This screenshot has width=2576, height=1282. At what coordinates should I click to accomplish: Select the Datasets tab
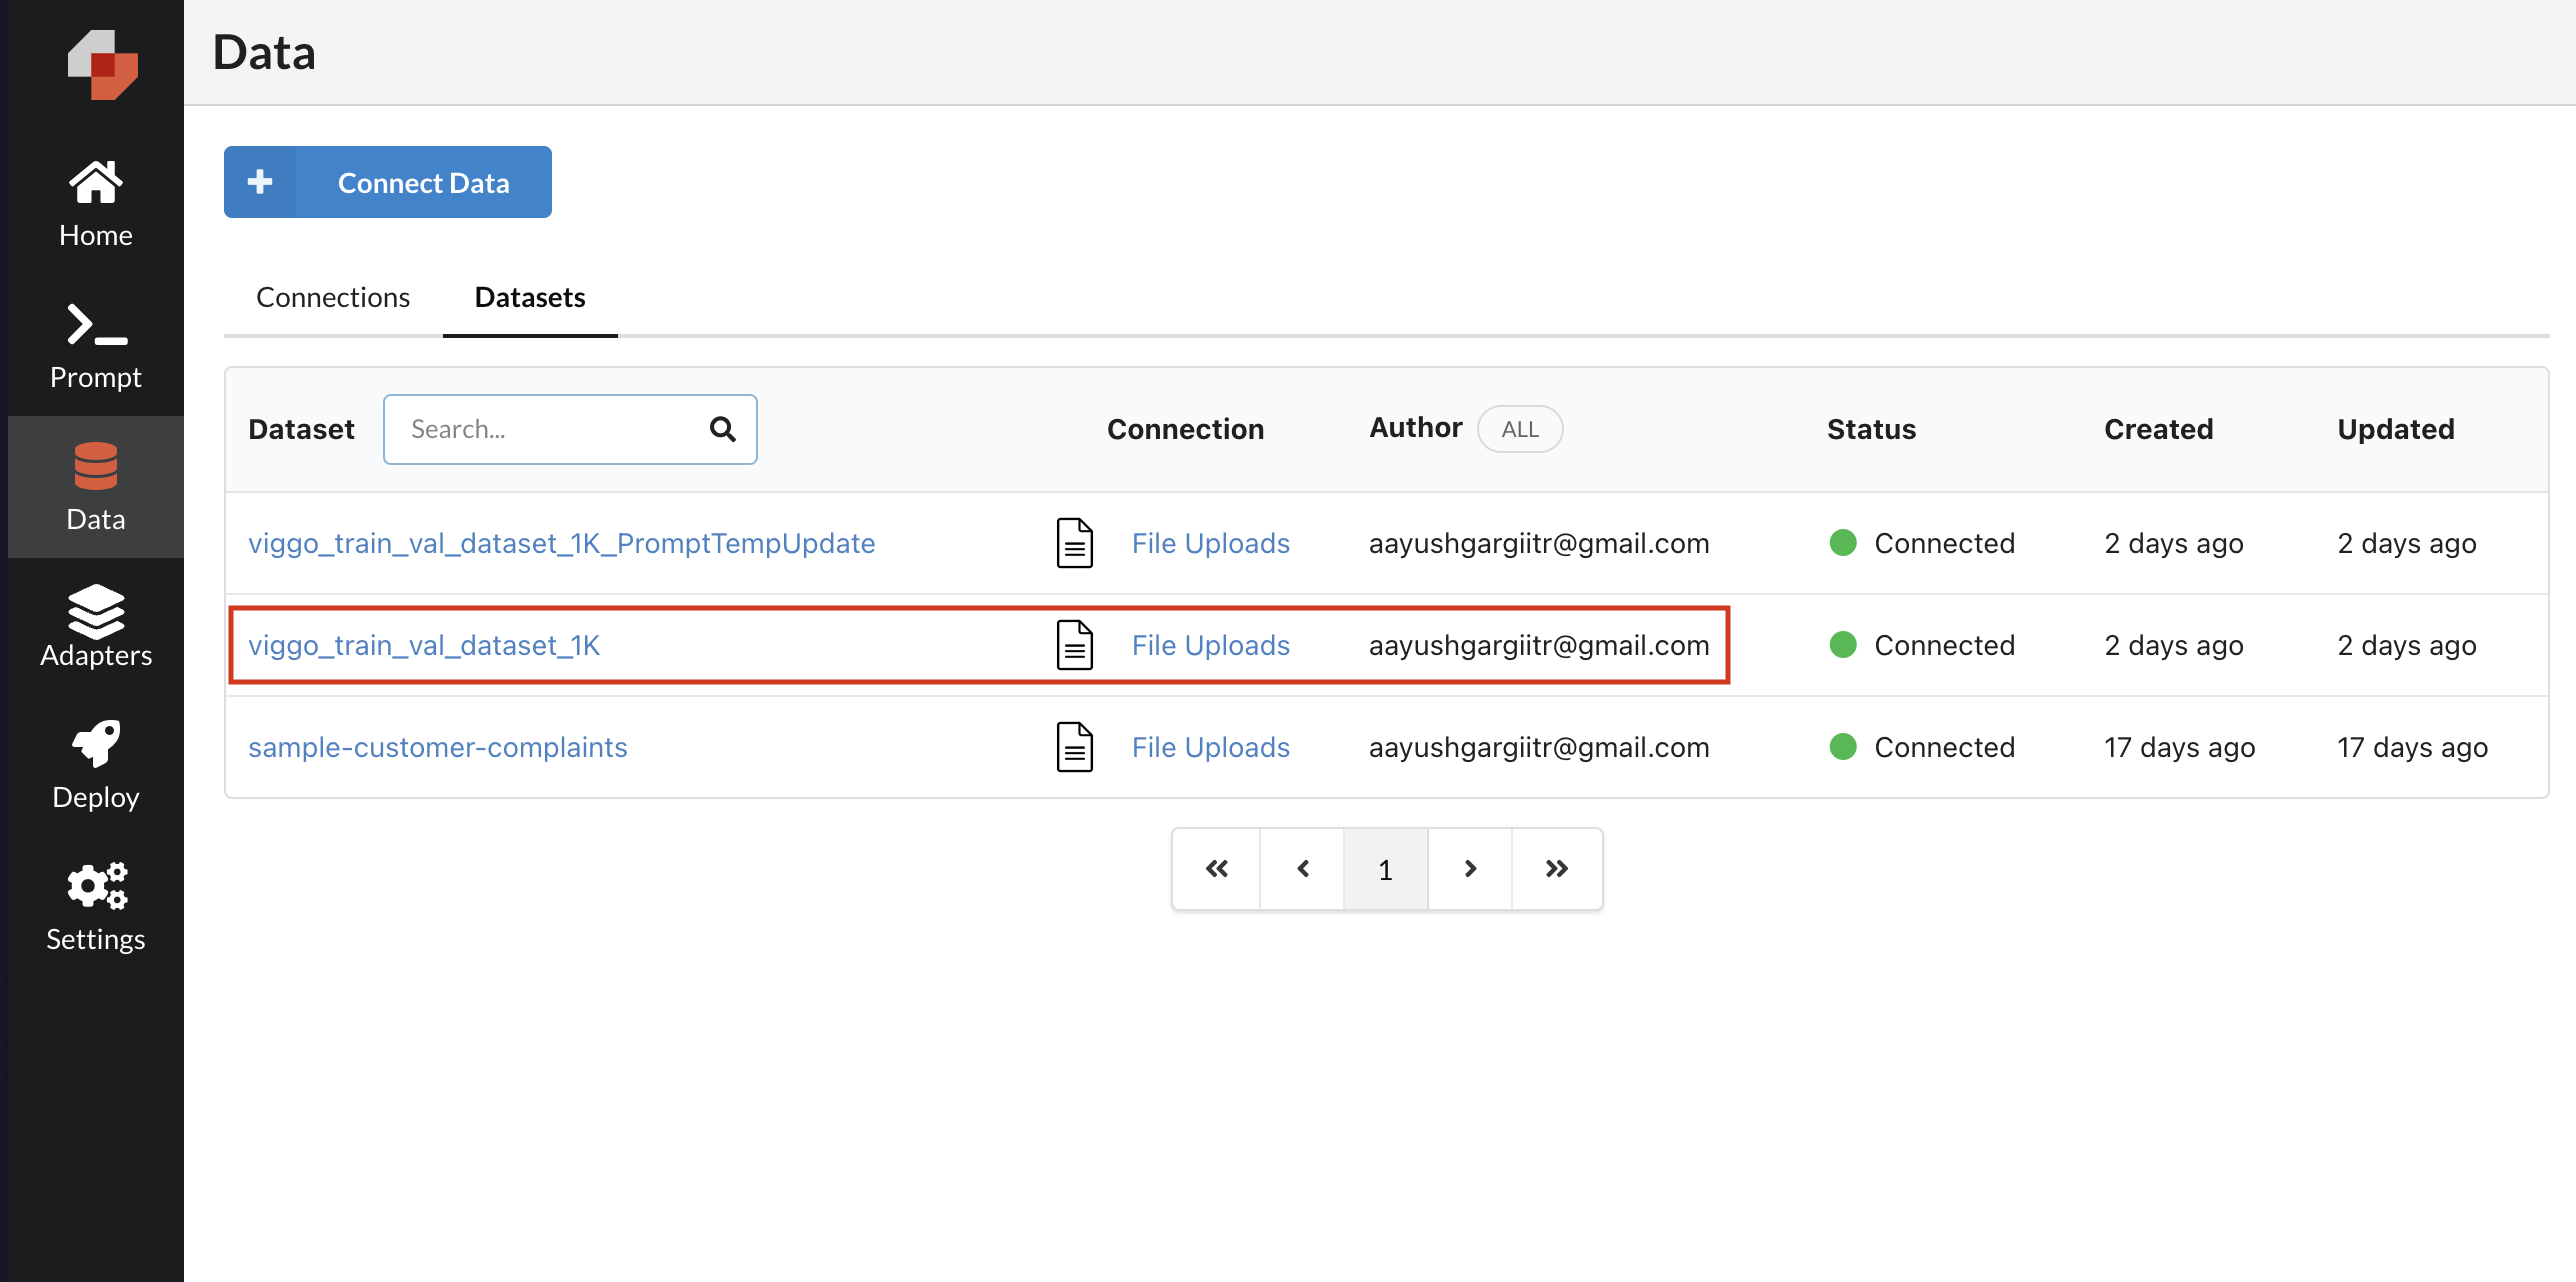(x=530, y=297)
